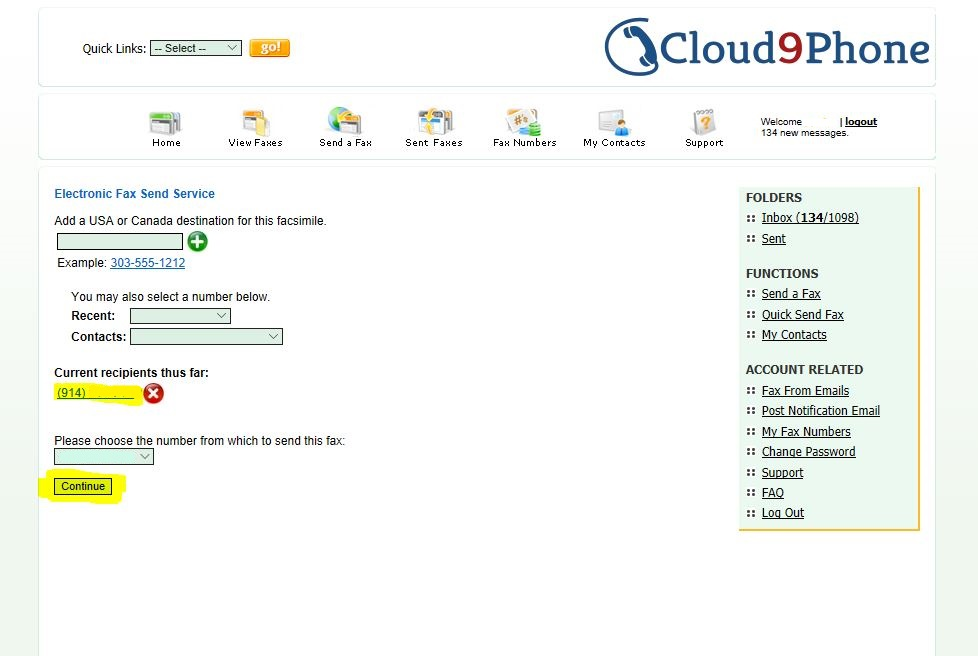978x656 pixels.
Task: Select the Send a Fax toolbar icon
Action: [x=345, y=121]
